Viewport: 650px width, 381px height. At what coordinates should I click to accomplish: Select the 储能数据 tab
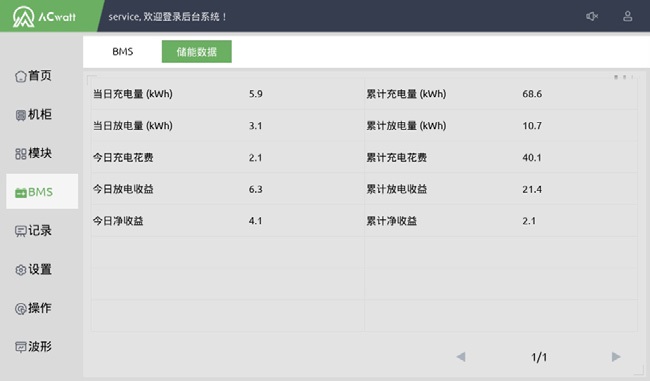[196, 51]
